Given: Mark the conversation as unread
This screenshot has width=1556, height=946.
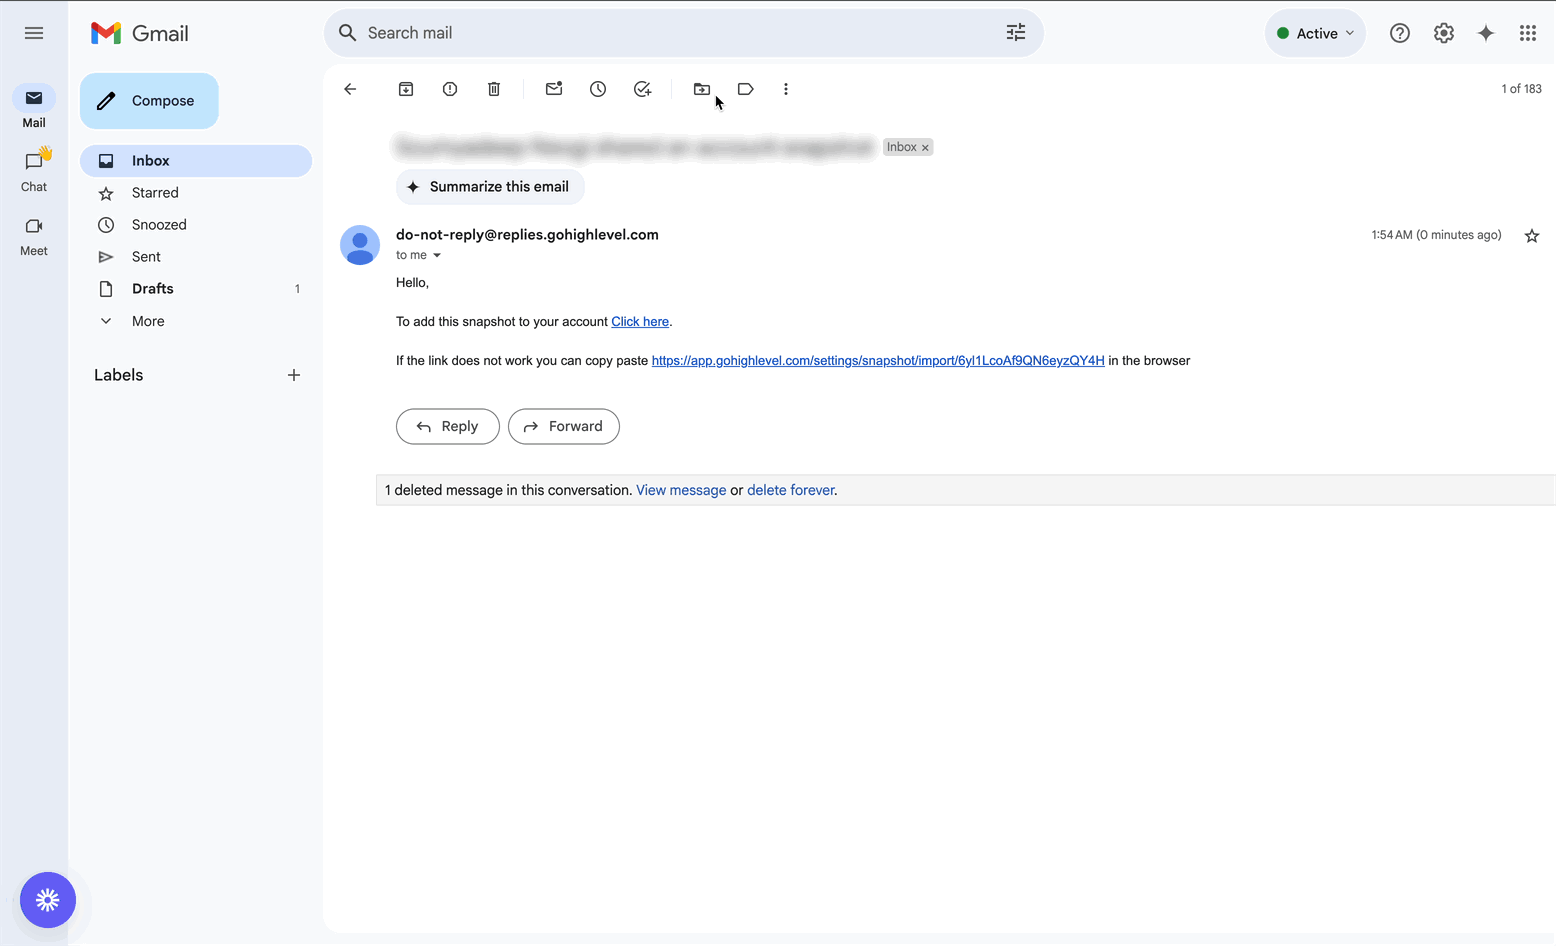Looking at the screenshot, I should pyautogui.click(x=554, y=89).
